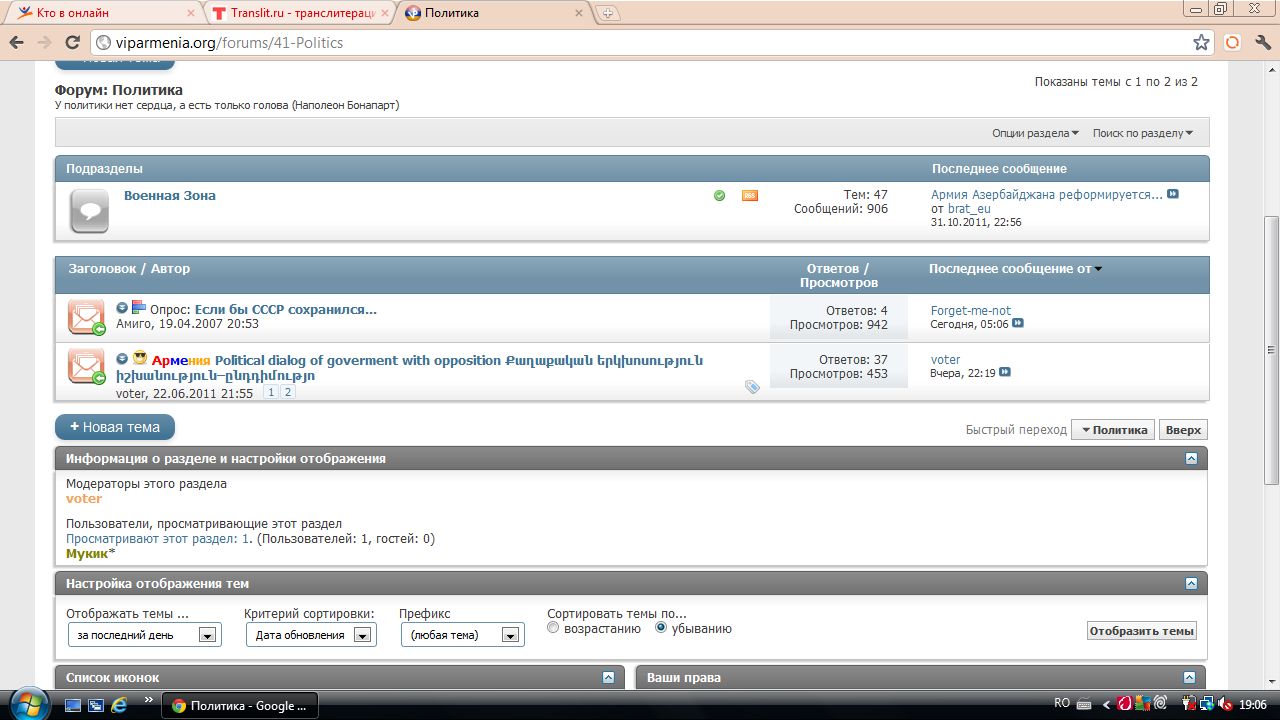This screenshot has width=1280, height=720.
Task: Click the browser reload button
Action: [72, 43]
